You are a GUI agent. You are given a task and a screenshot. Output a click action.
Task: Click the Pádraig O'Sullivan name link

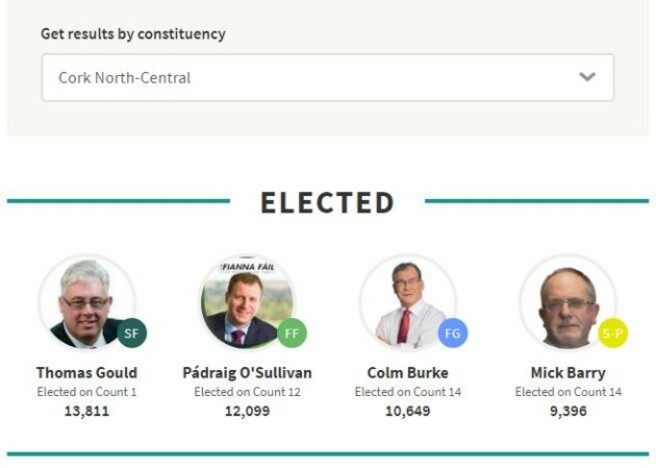click(247, 373)
